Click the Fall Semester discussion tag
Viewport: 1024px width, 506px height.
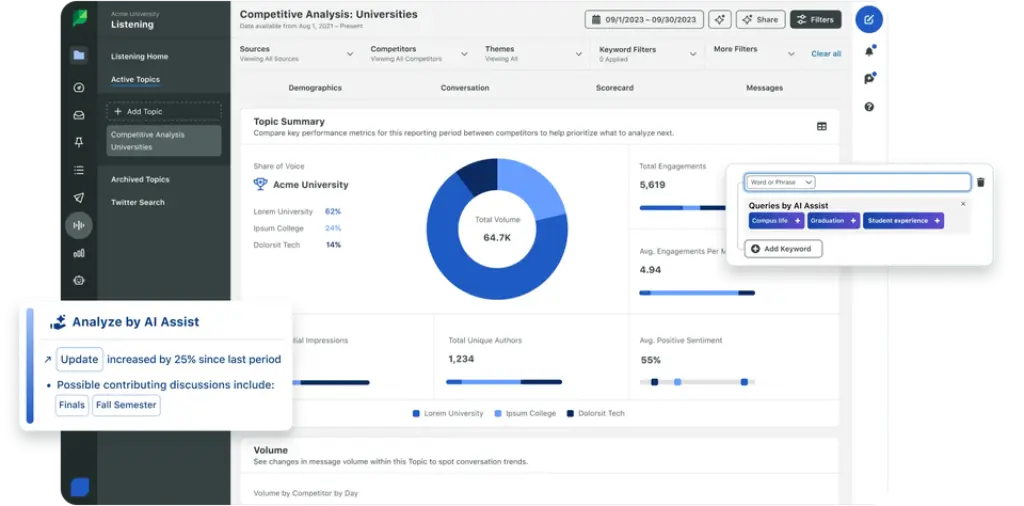(126, 405)
